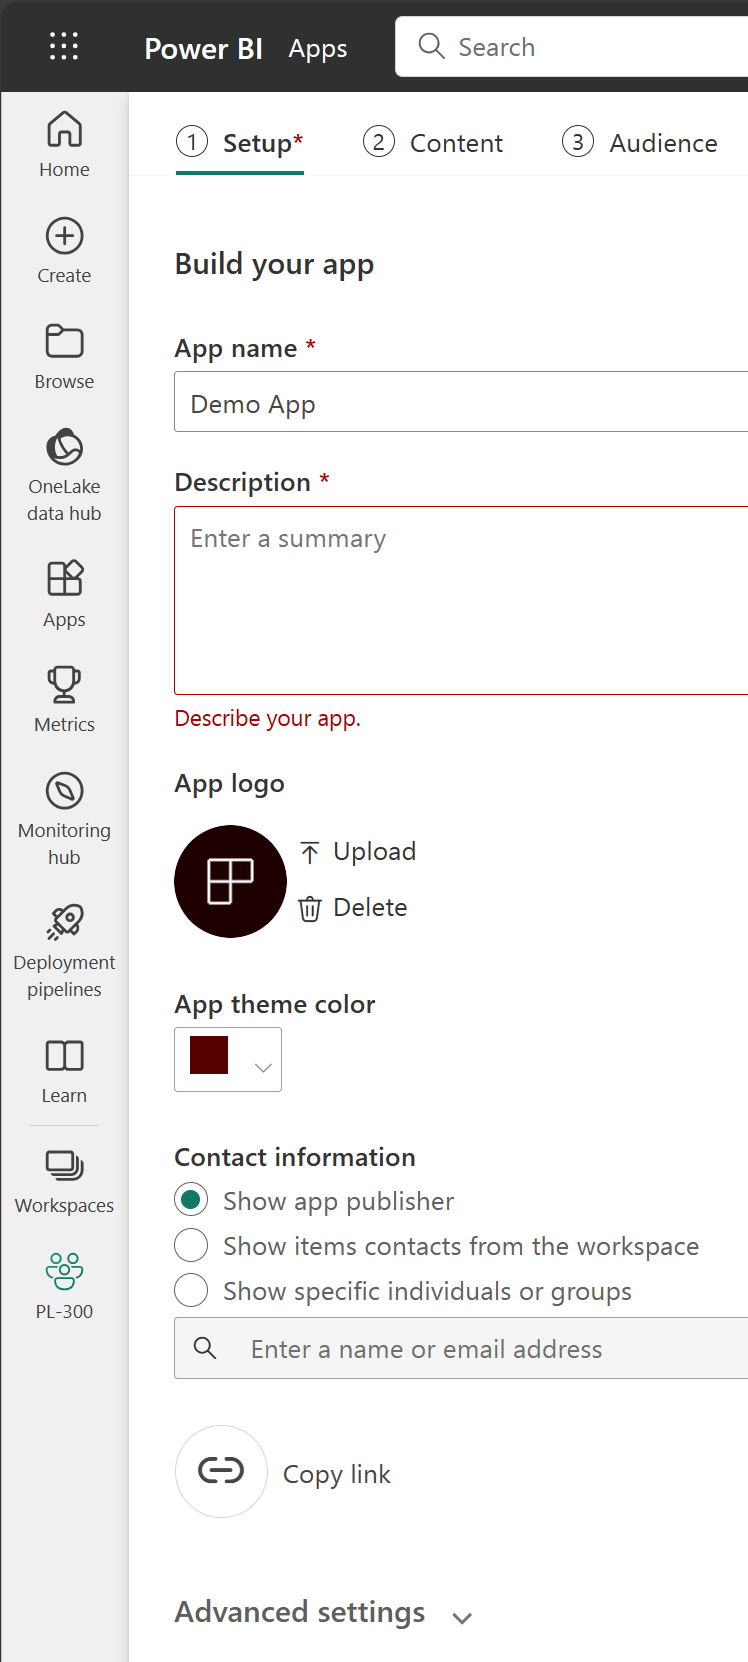The image size is (748, 1662).
Task: Click the Power BI title link
Action: [x=204, y=48]
